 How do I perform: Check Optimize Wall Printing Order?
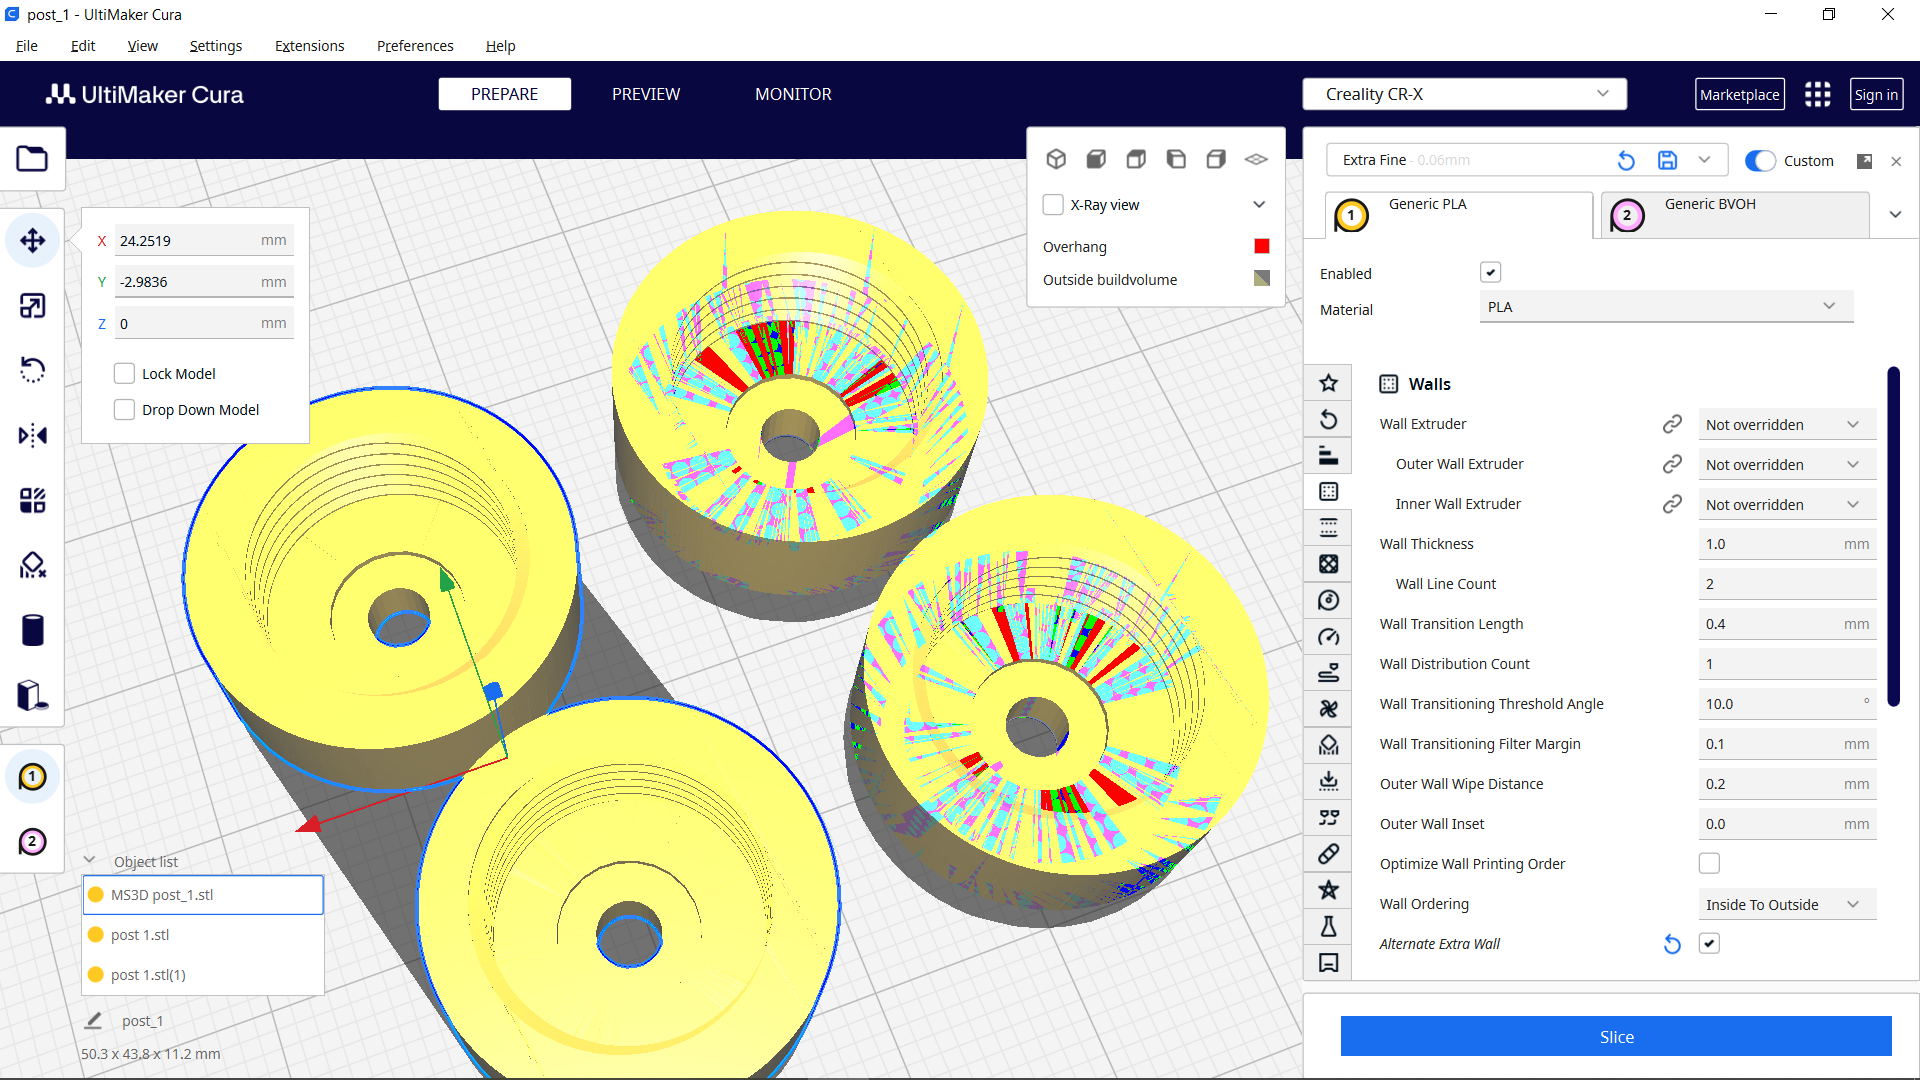coord(1709,863)
